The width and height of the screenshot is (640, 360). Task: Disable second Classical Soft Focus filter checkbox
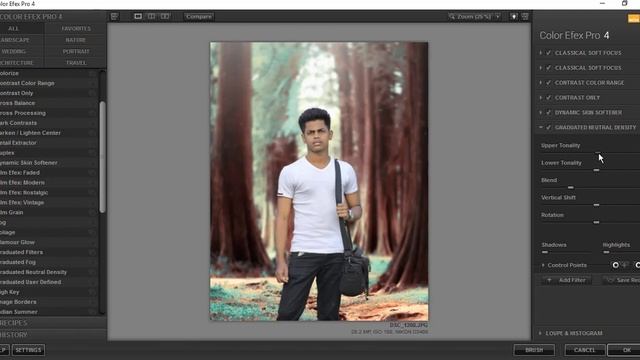click(x=549, y=68)
